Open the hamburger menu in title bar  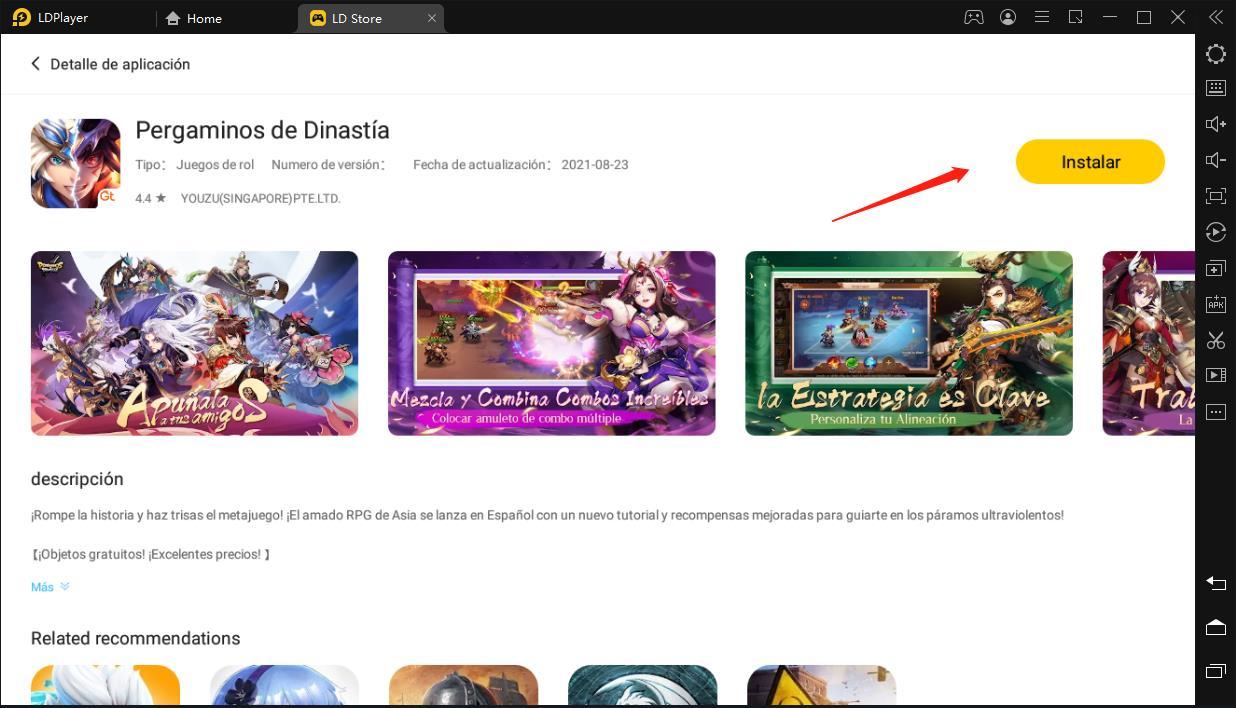[x=1042, y=17]
